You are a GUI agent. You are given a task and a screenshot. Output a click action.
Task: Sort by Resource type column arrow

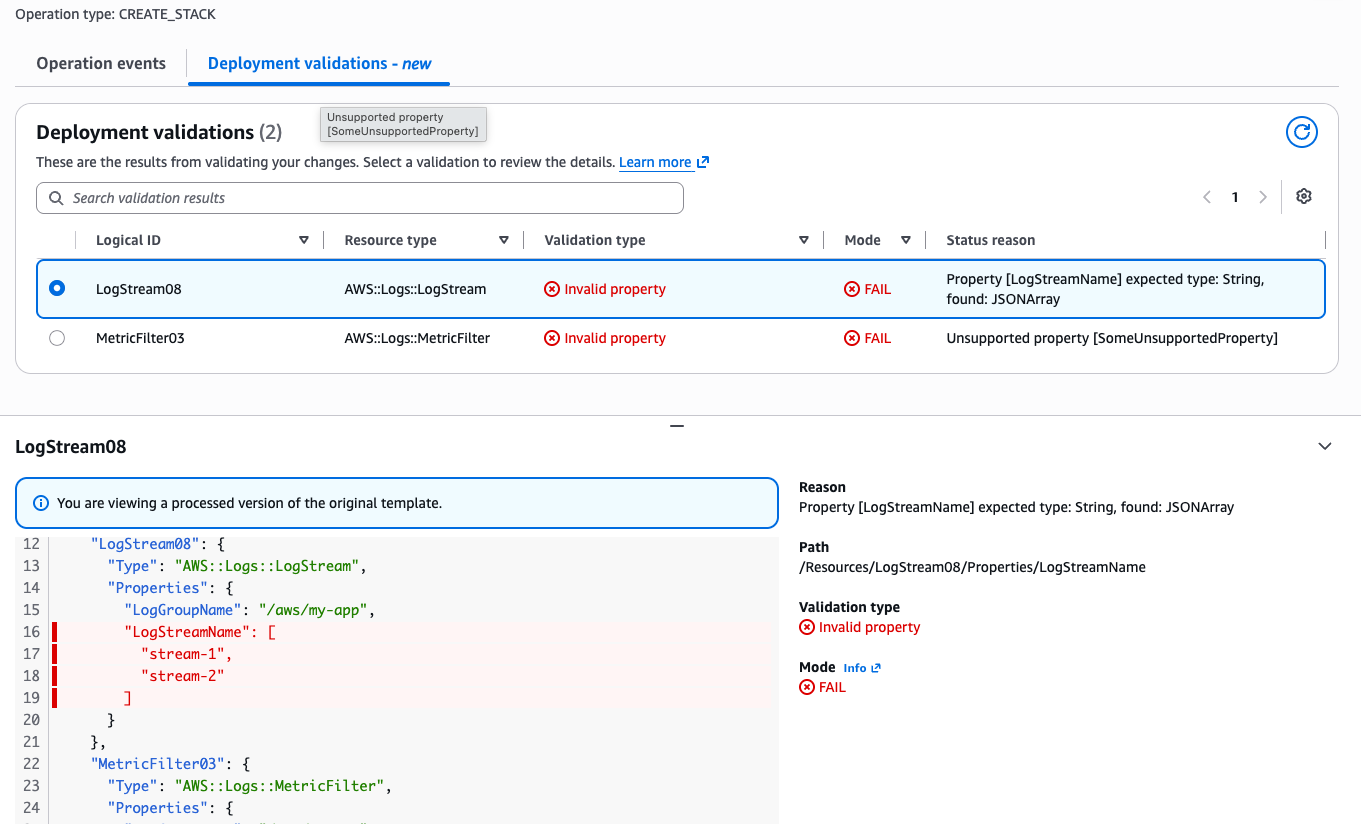coord(504,240)
